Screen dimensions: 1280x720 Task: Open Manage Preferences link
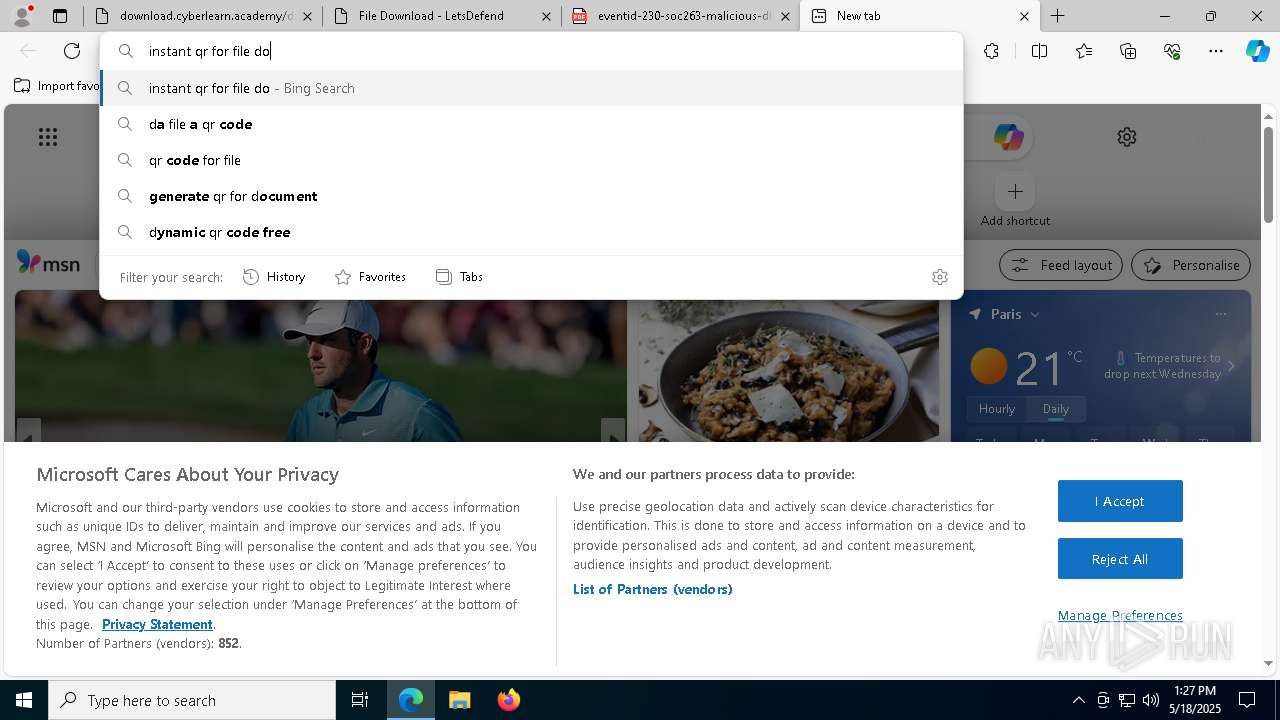[x=1120, y=615]
